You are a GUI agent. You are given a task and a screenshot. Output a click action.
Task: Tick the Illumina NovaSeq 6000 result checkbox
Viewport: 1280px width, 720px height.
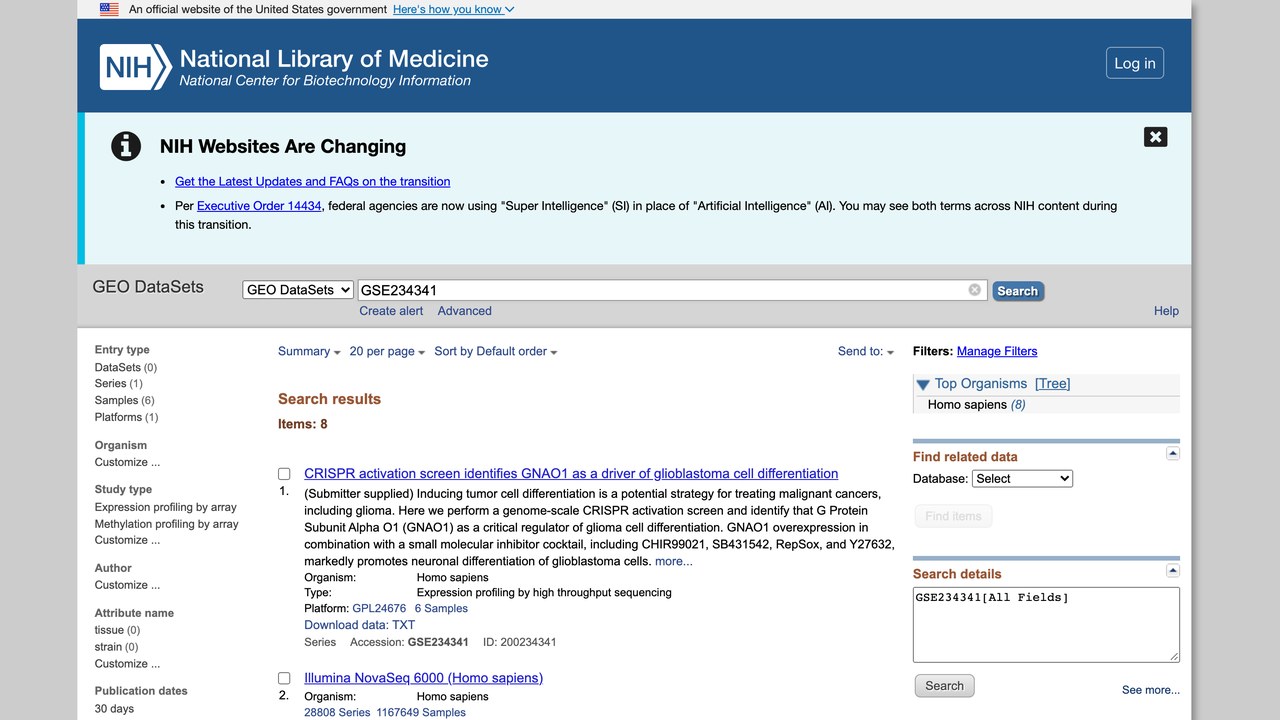click(x=284, y=678)
